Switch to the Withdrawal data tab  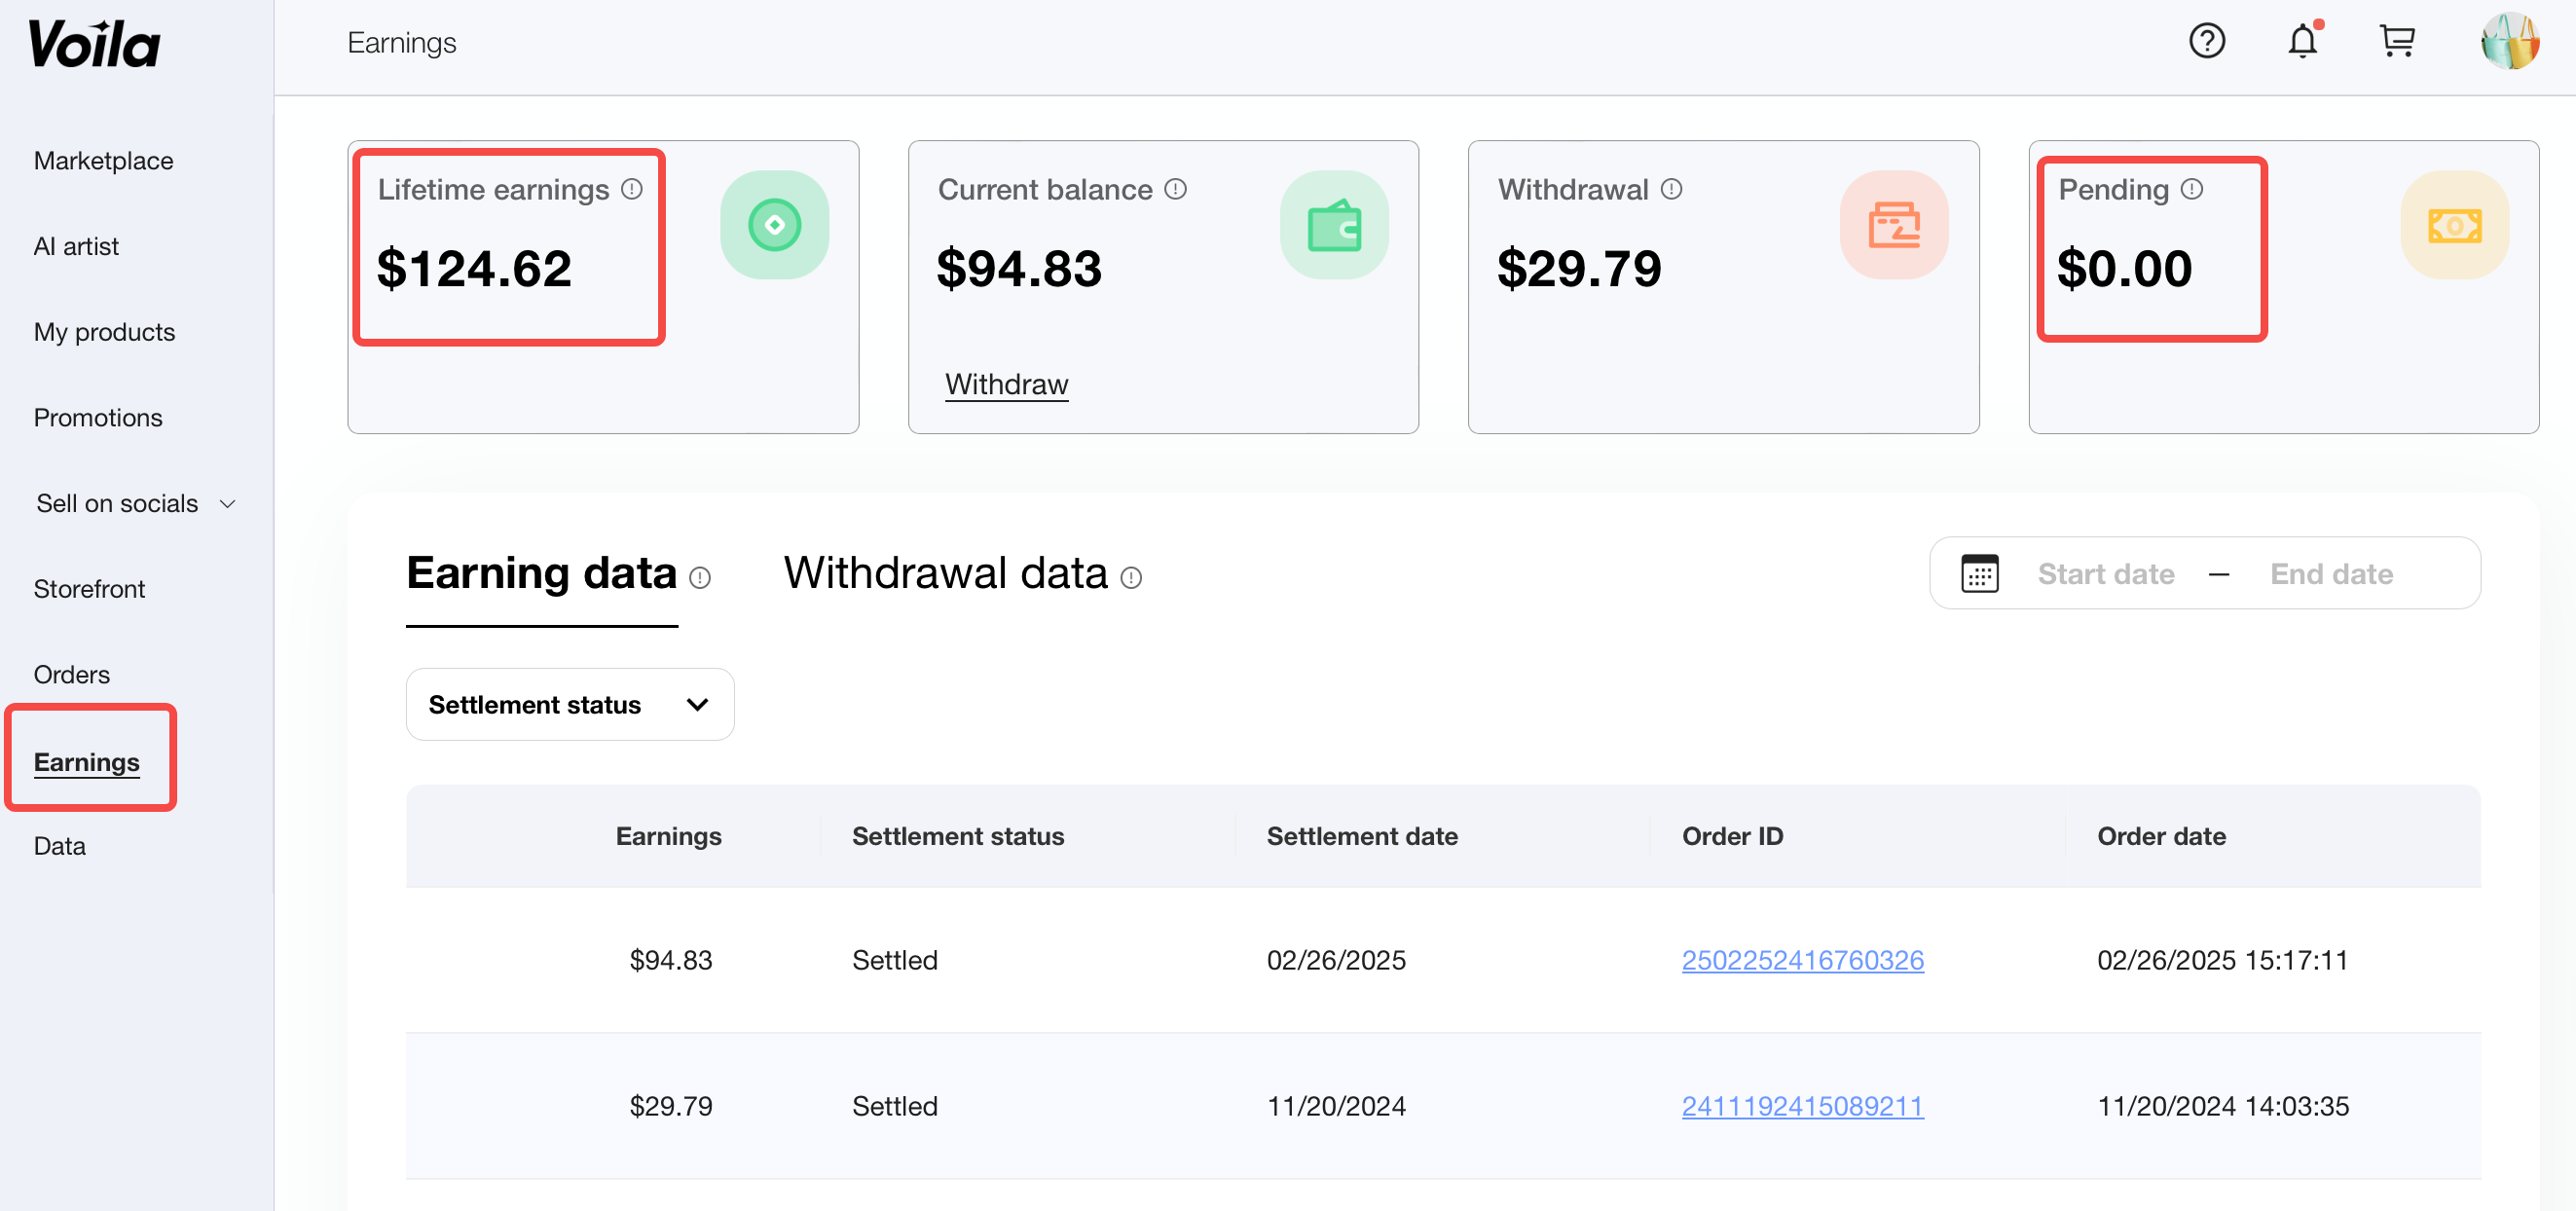tap(945, 573)
